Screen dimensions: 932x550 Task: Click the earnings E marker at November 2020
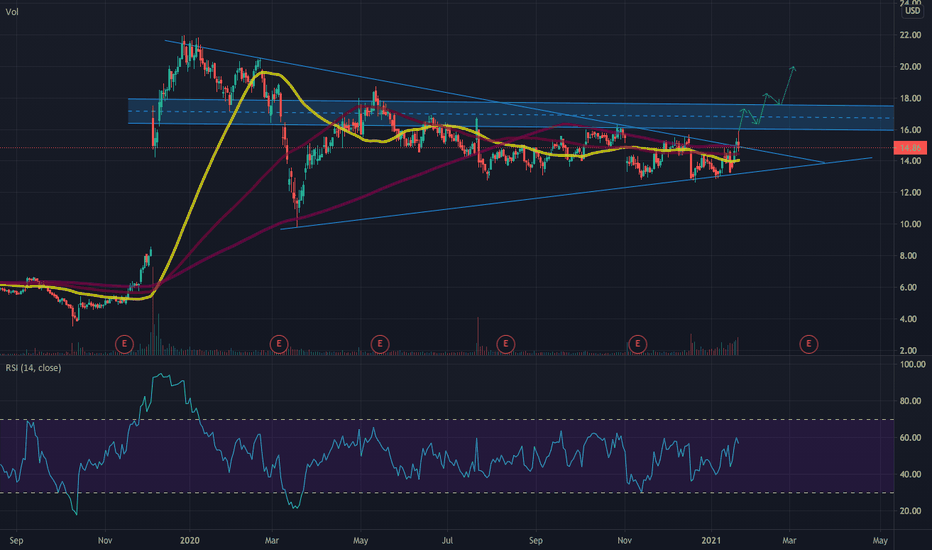click(638, 344)
